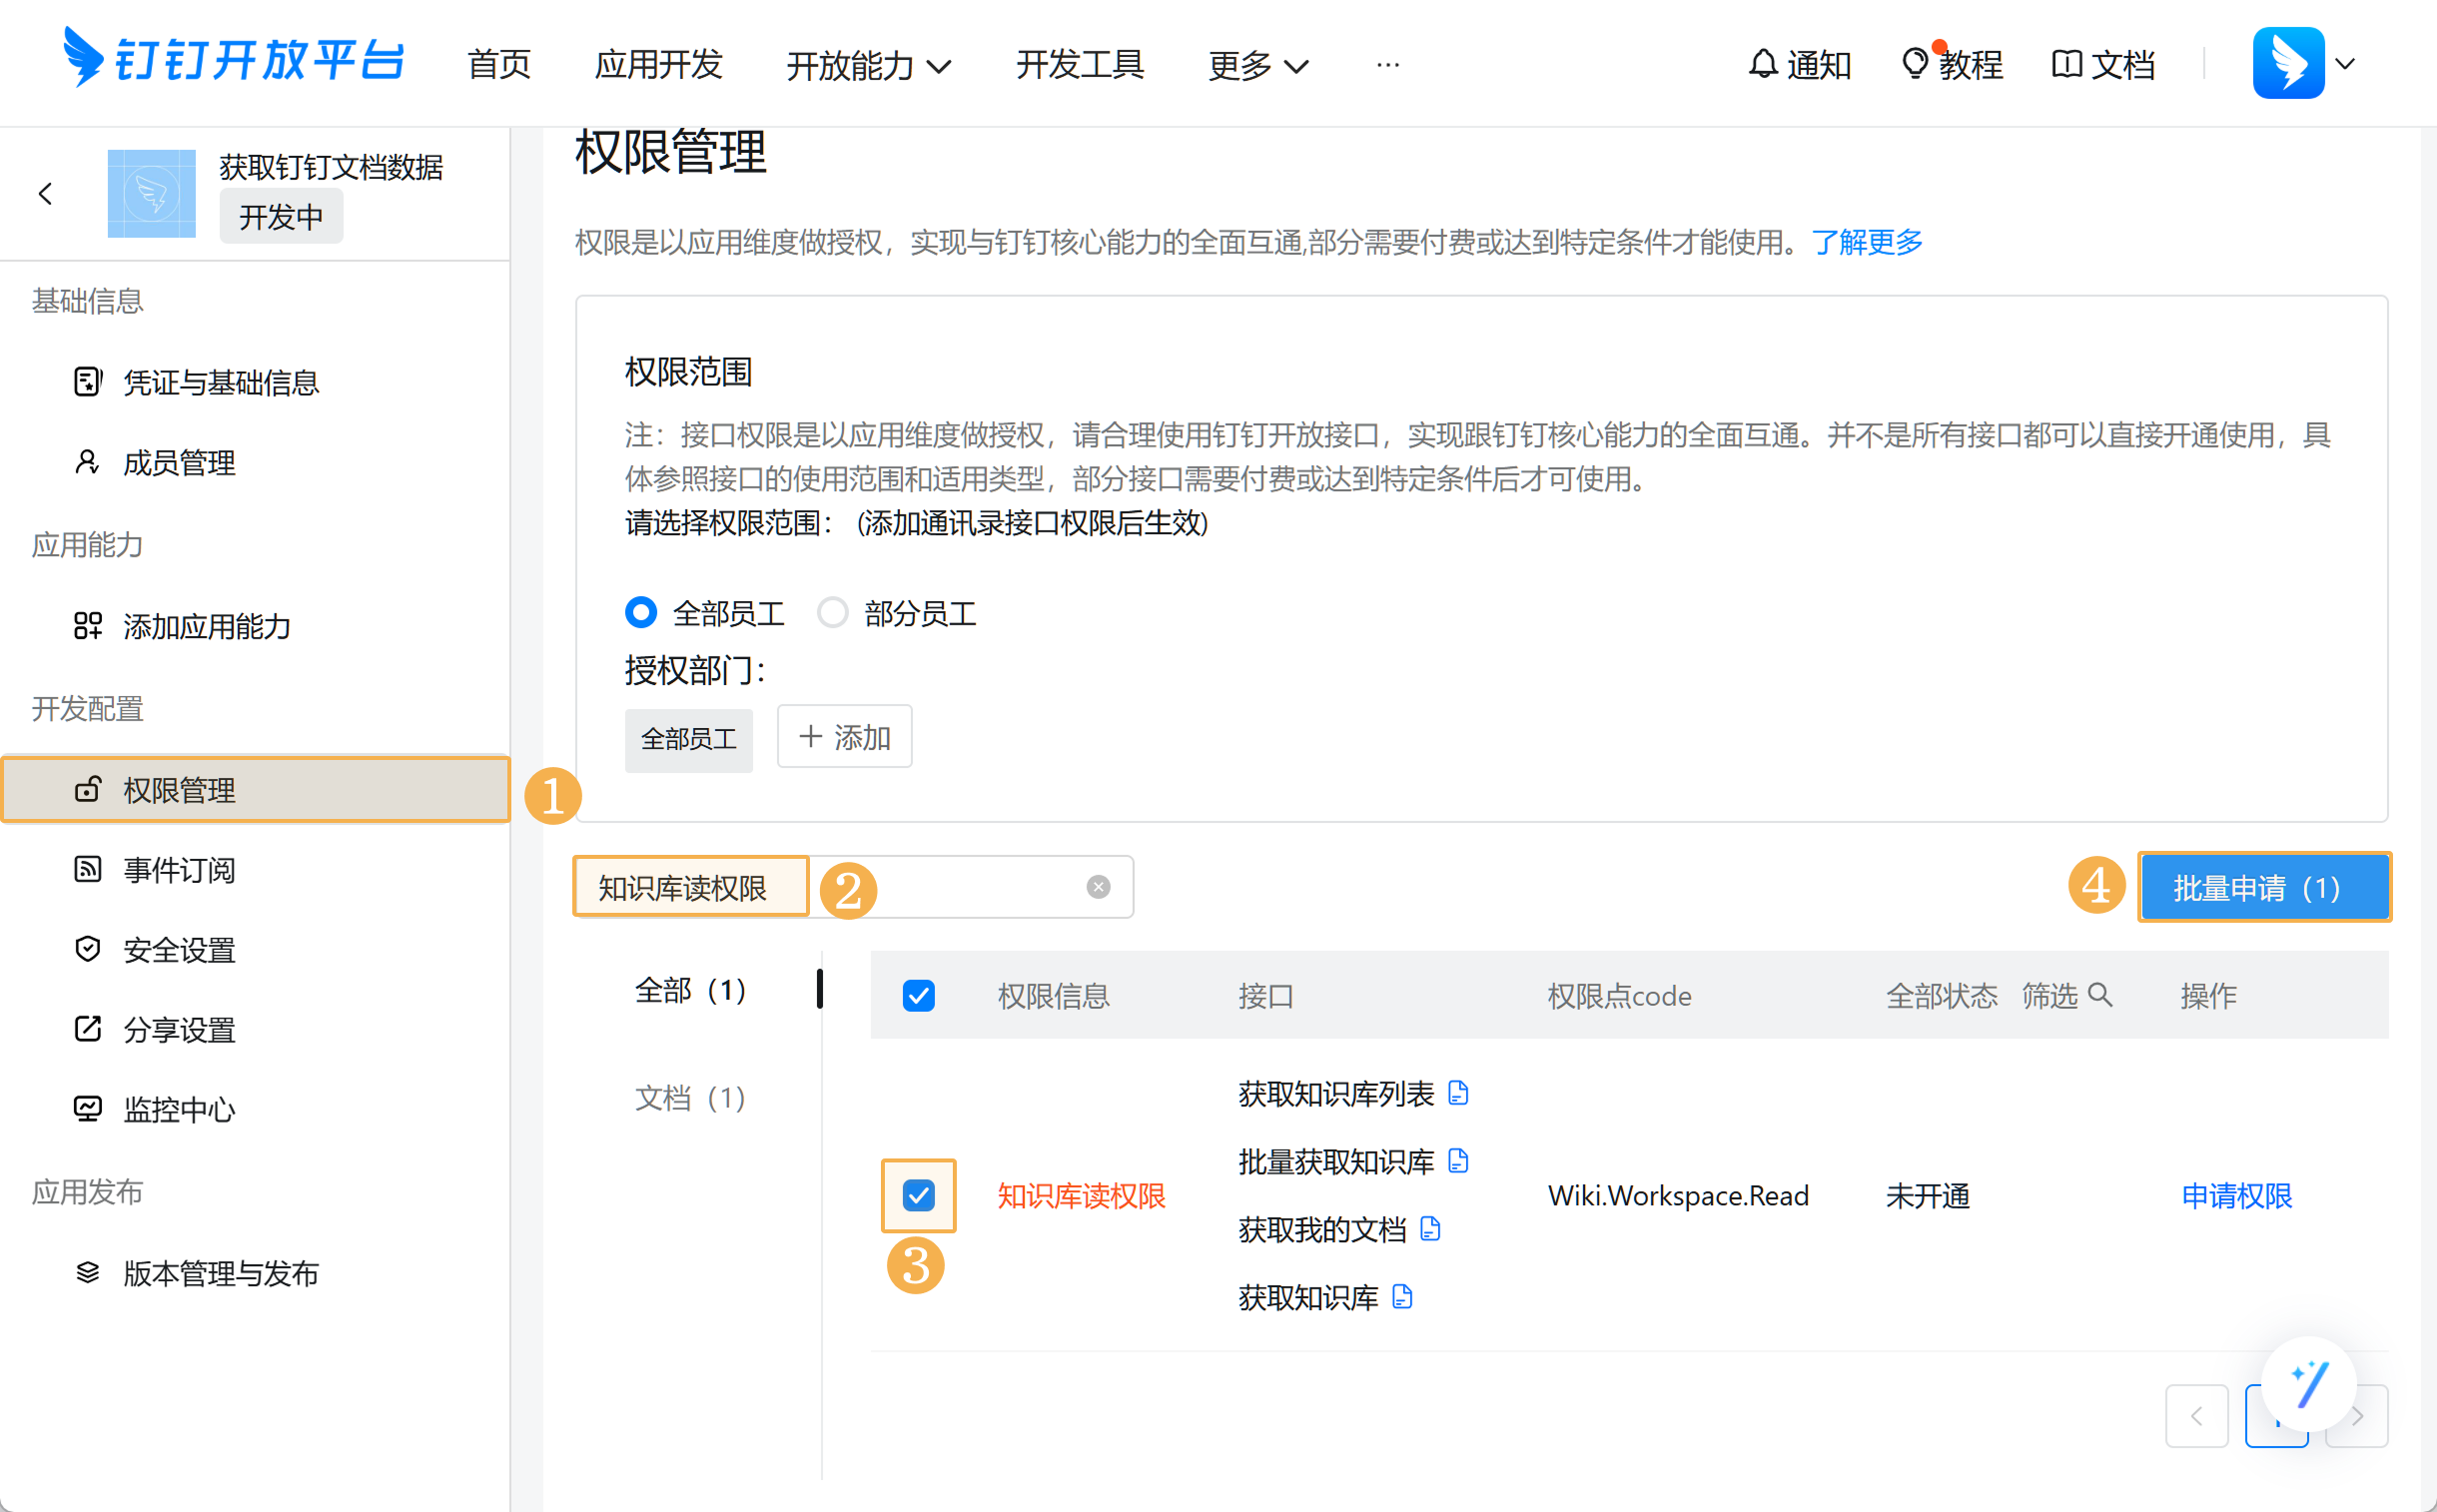Select the 部分员工 radio button
The image size is (2437, 1512).
tap(832, 612)
